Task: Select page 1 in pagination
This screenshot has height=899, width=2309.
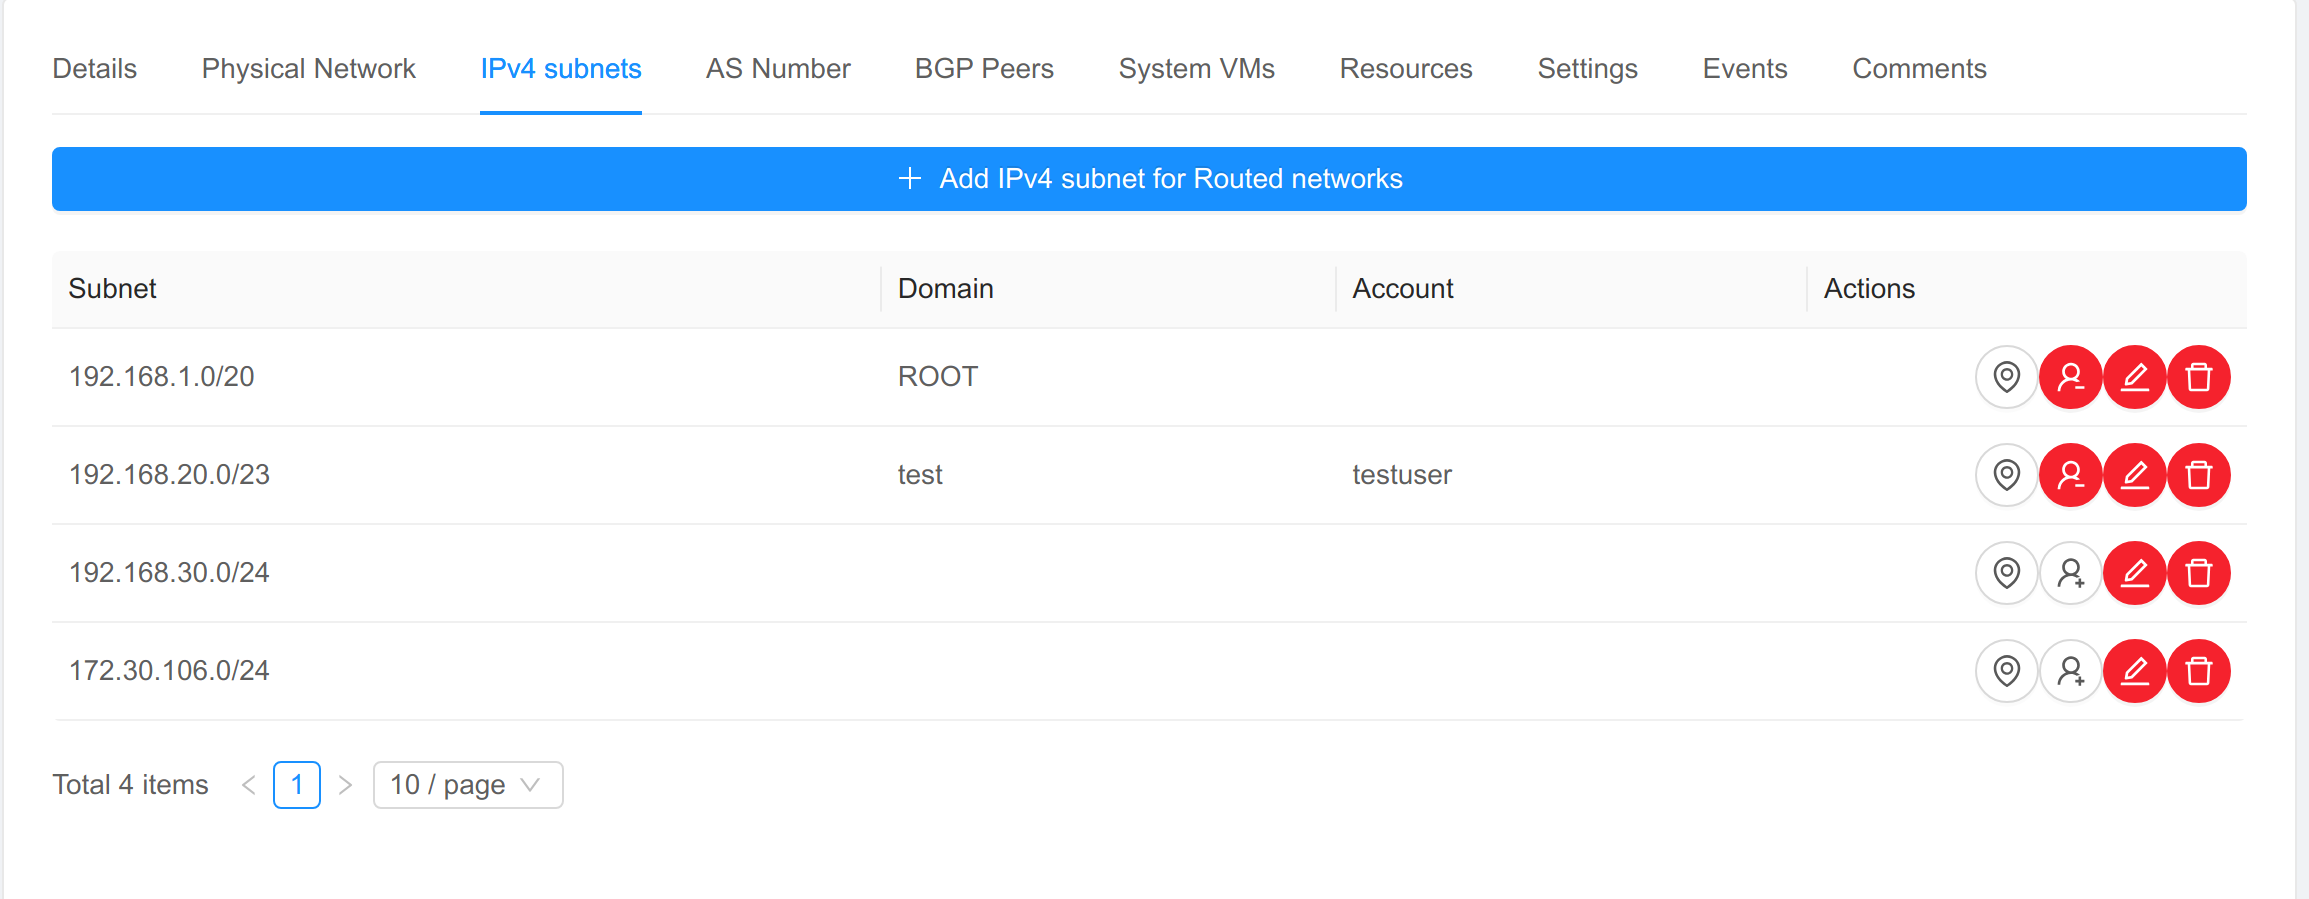Action: click(x=297, y=785)
